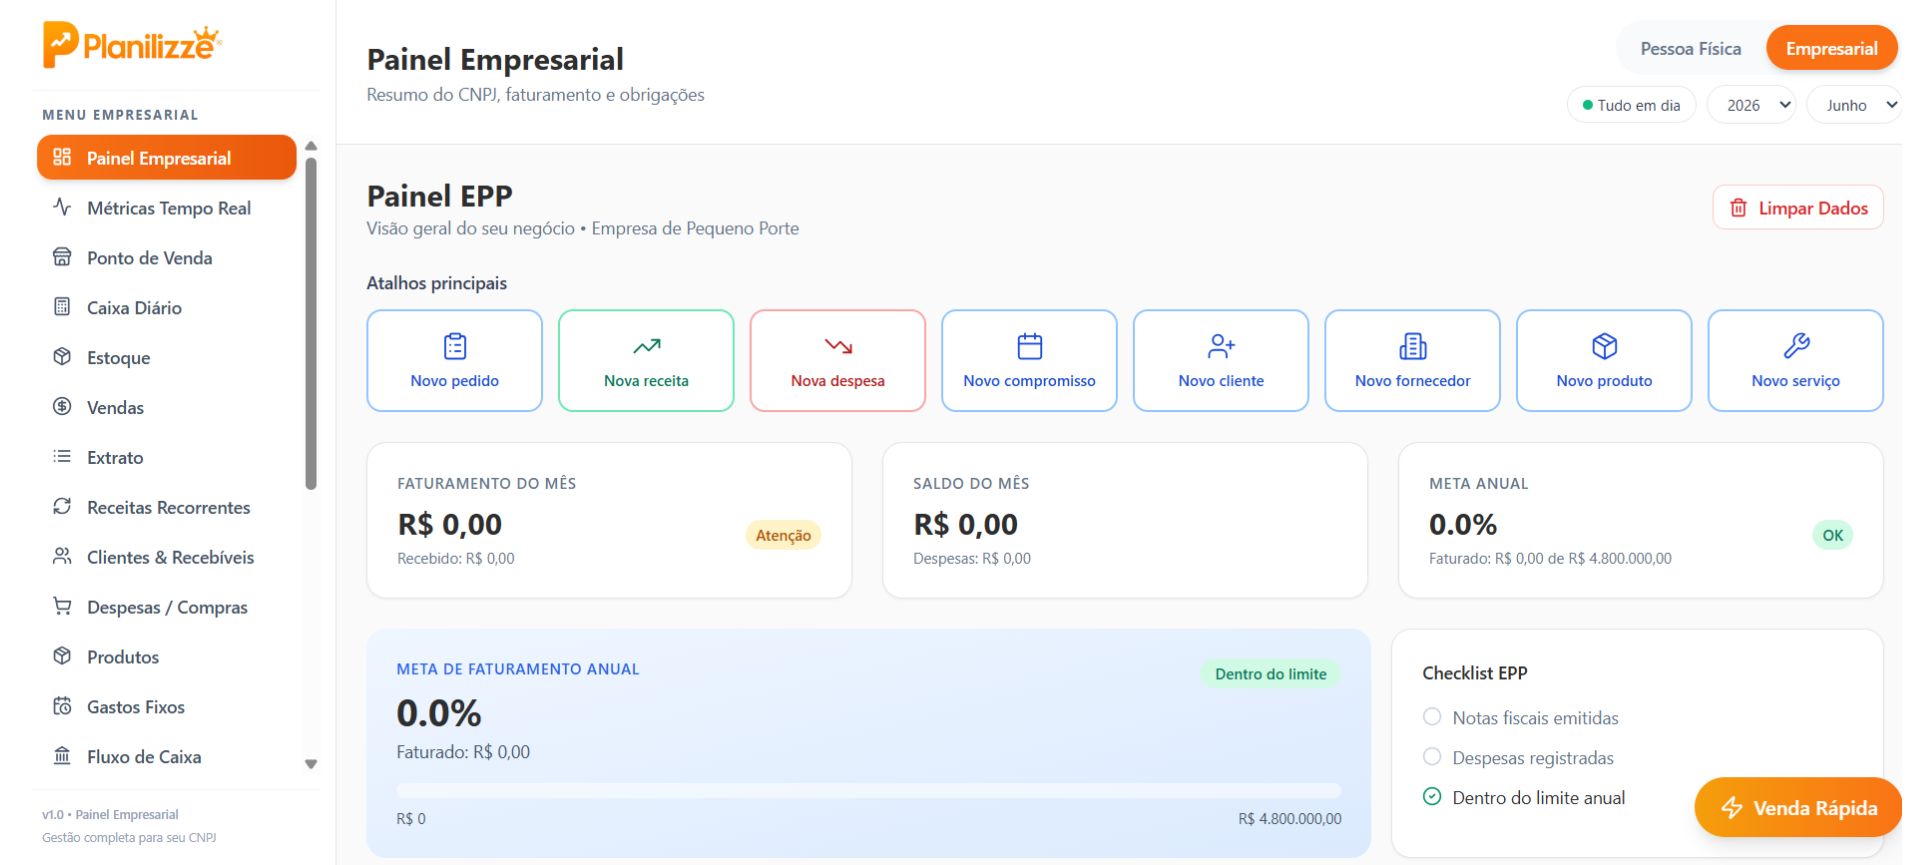Click the Novo produto box icon
The image size is (1919, 865).
click(x=1604, y=346)
